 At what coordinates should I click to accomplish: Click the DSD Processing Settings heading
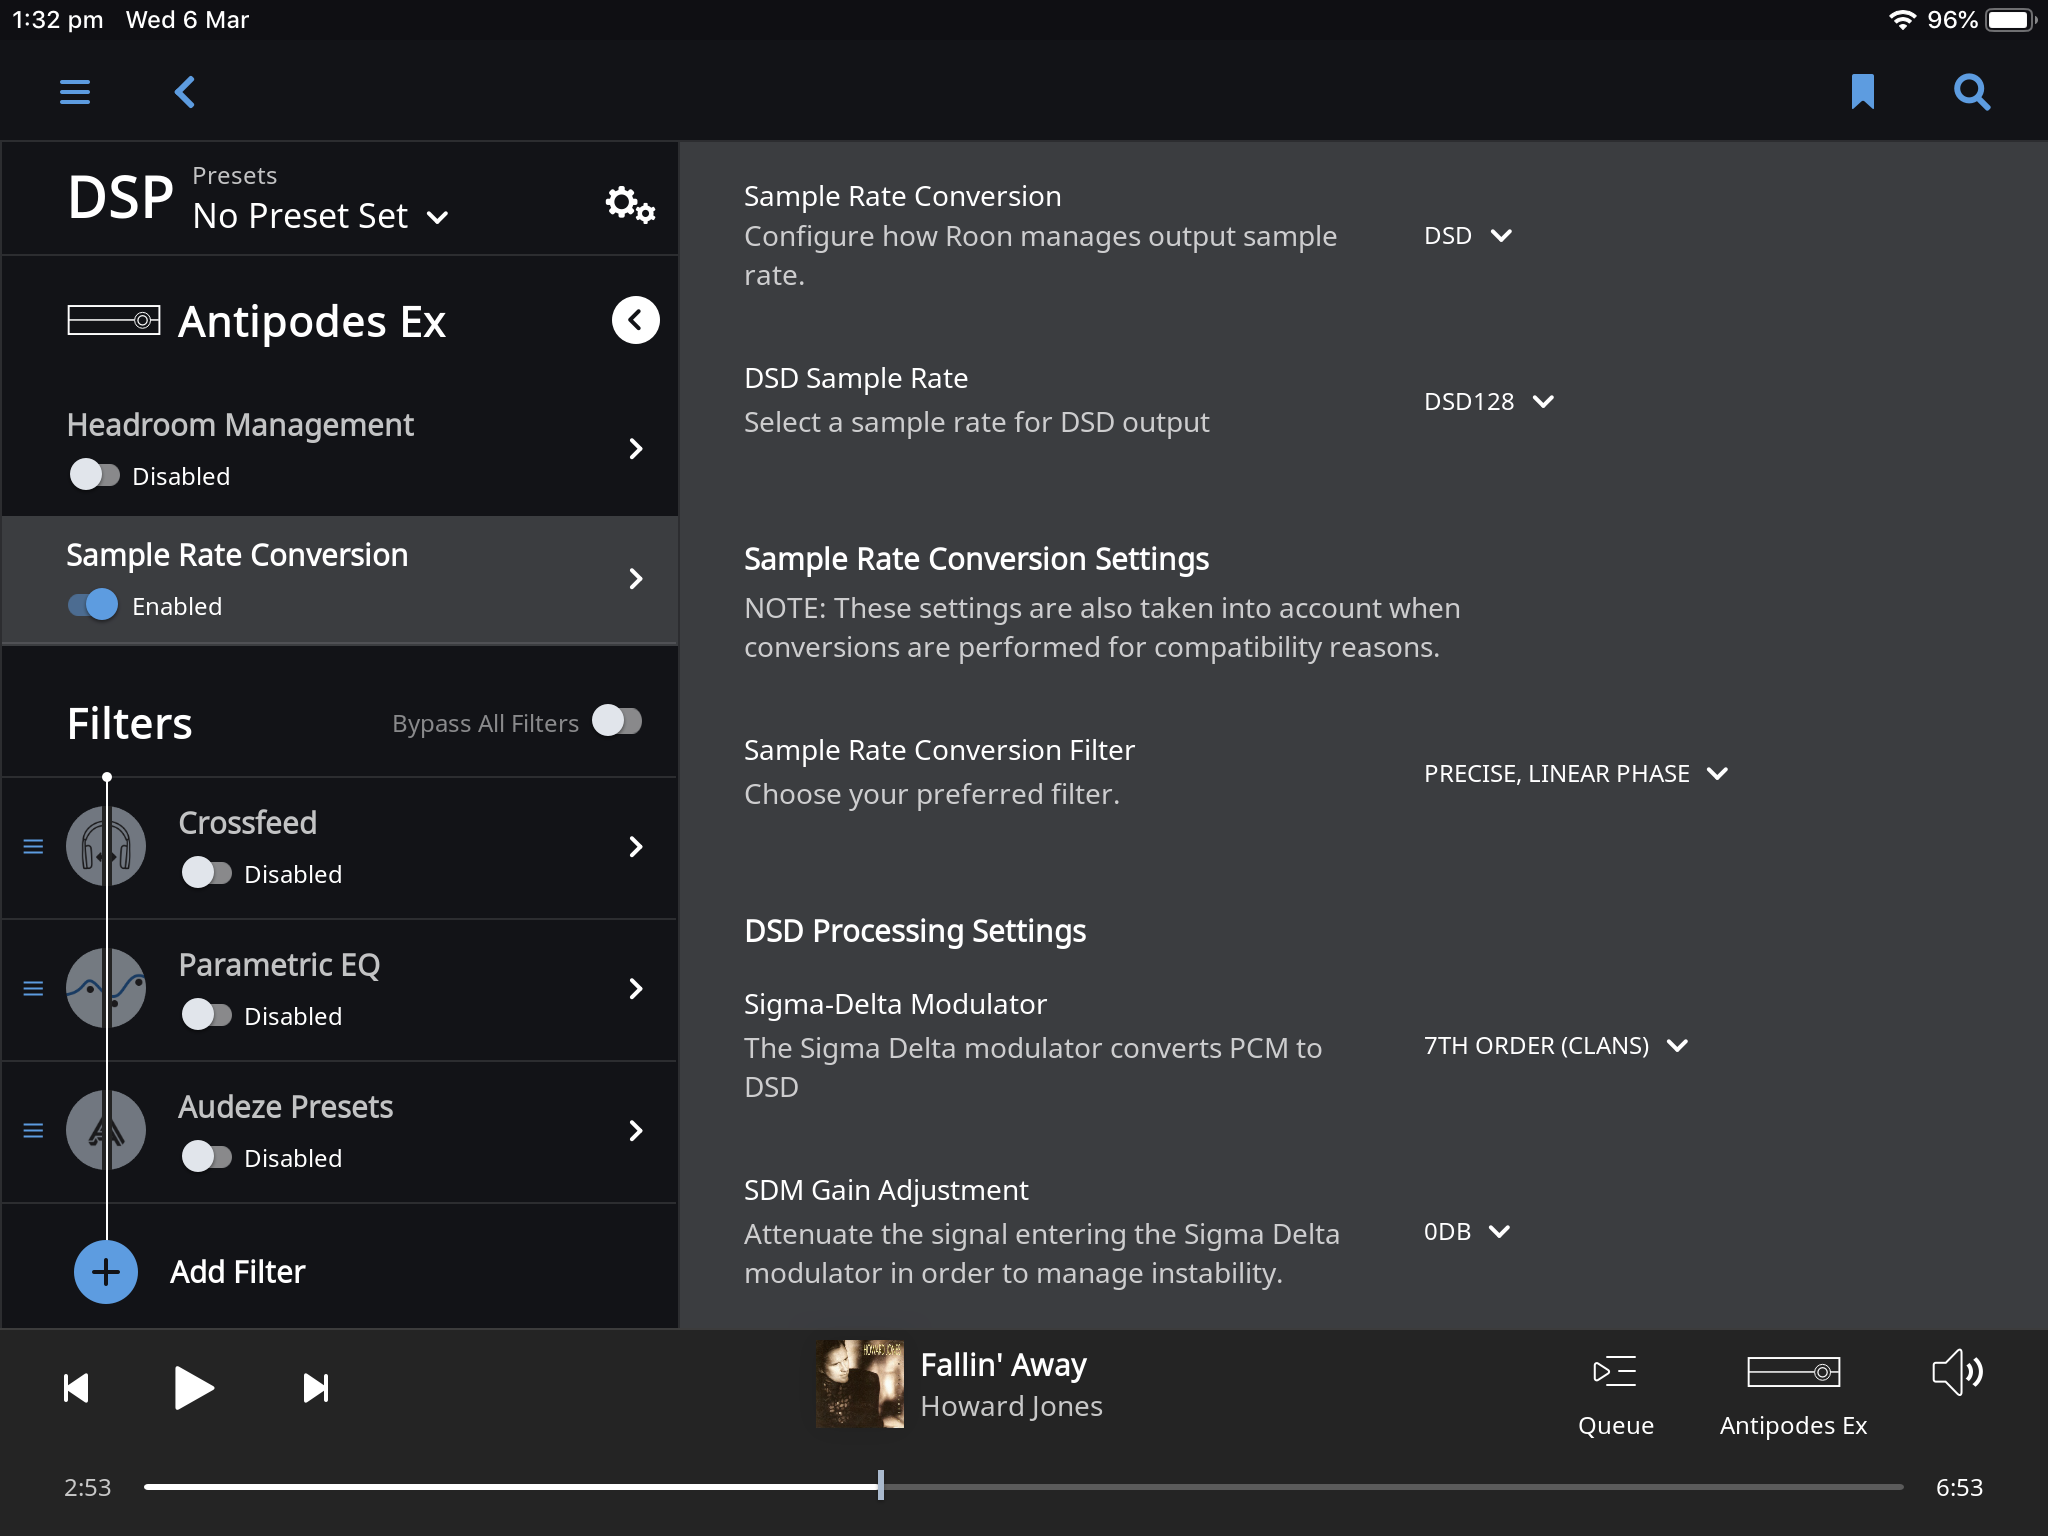point(915,931)
